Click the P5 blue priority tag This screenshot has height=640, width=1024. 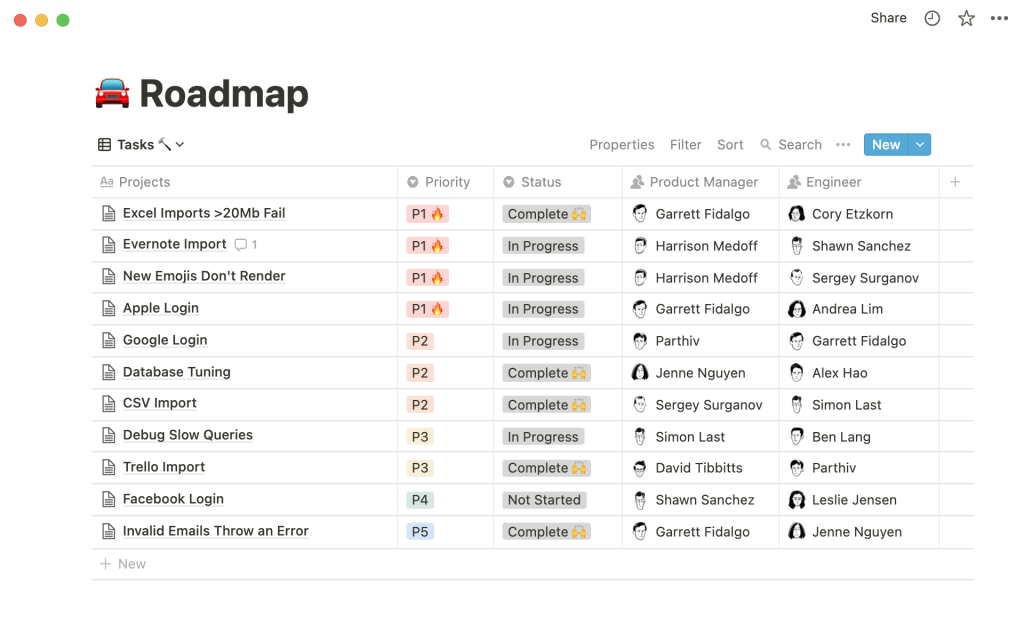pyautogui.click(x=420, y=532)
